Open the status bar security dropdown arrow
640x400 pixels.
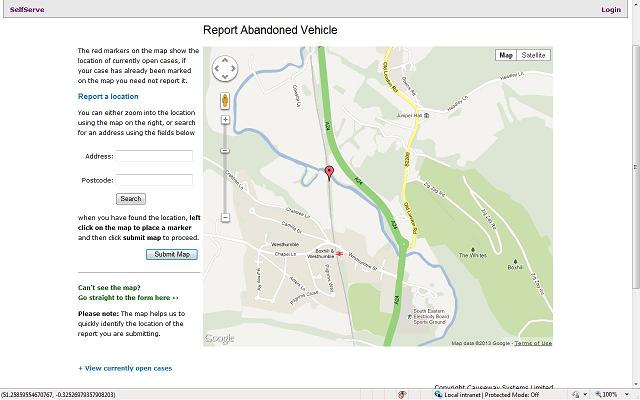585,395
